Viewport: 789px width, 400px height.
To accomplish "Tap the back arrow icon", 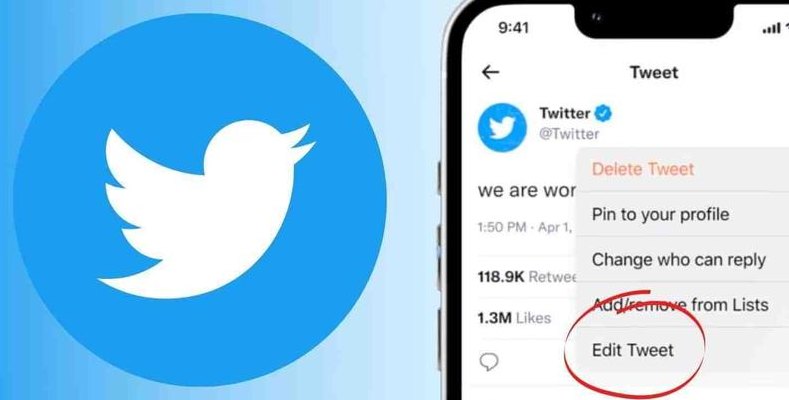I will tap(490, 72).
